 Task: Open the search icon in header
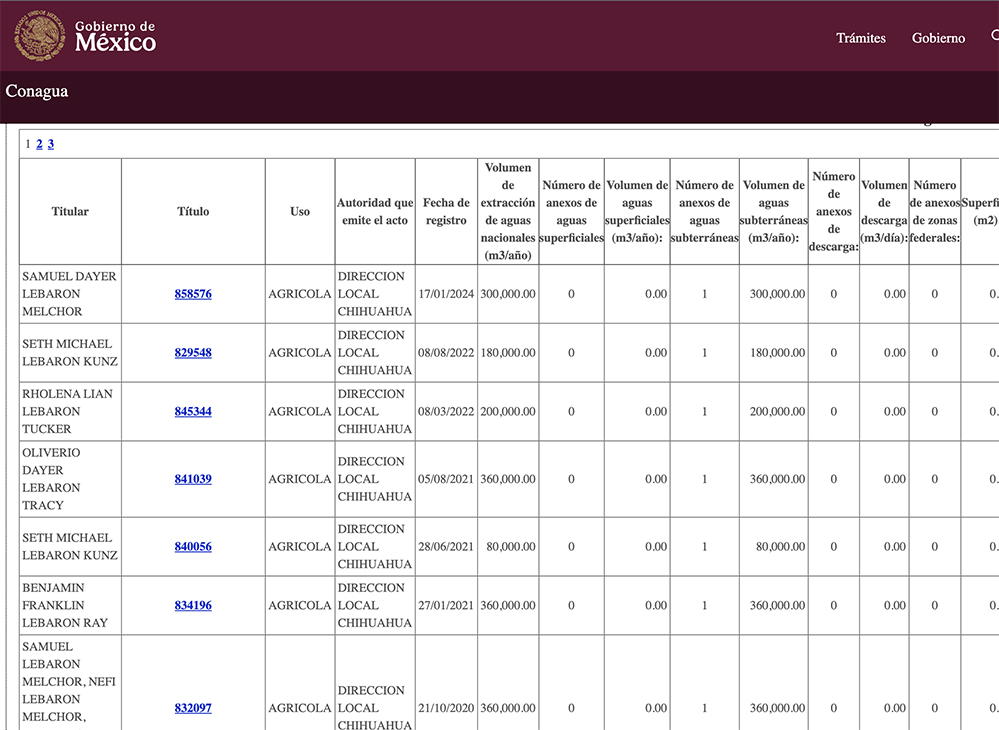[994, 37]
